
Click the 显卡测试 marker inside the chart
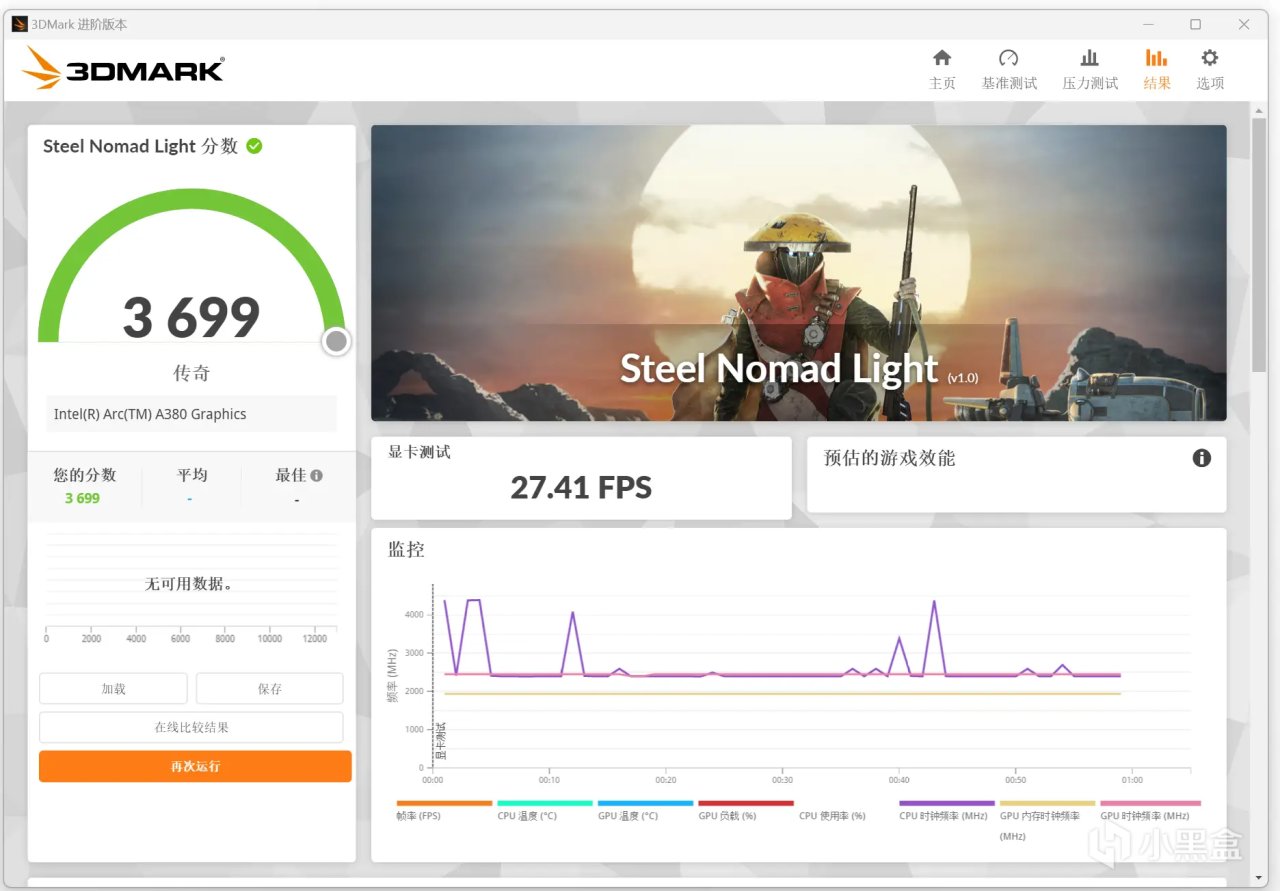[x=441, y=741]
